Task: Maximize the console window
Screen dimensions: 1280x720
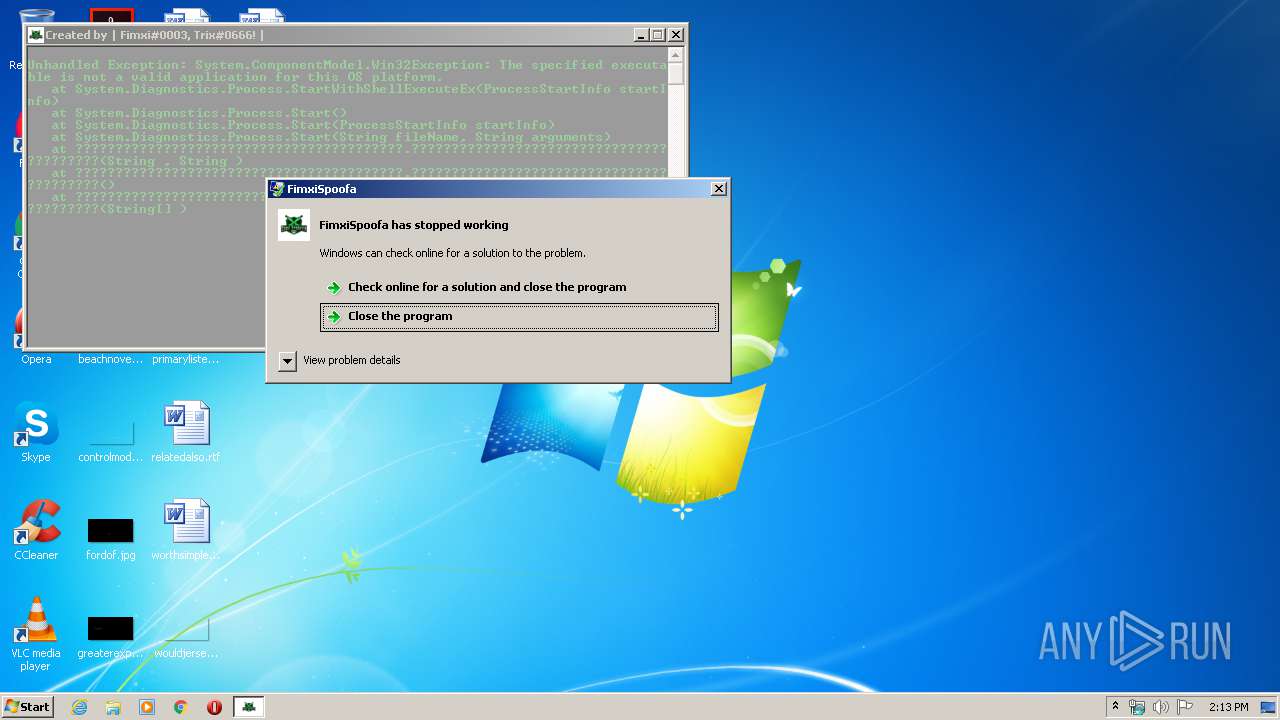Action: point(658,35)
